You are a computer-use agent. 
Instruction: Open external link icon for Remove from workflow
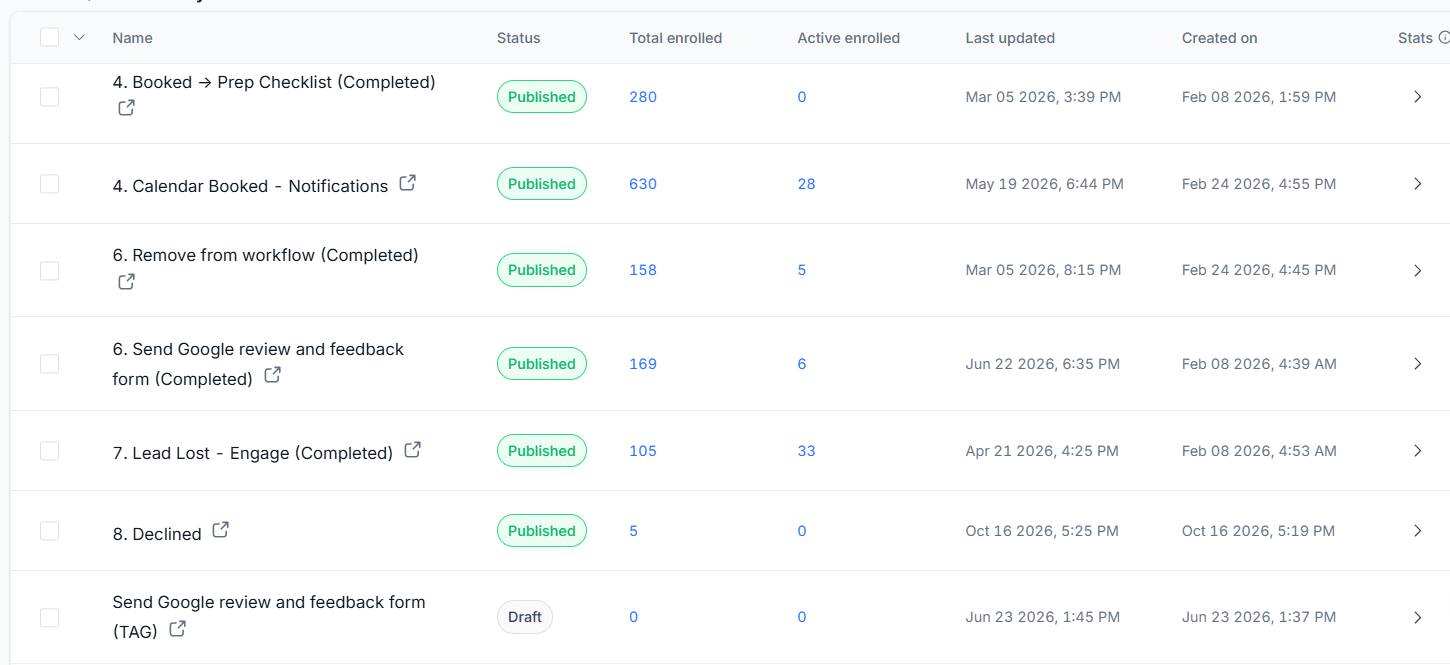point(126,282)
